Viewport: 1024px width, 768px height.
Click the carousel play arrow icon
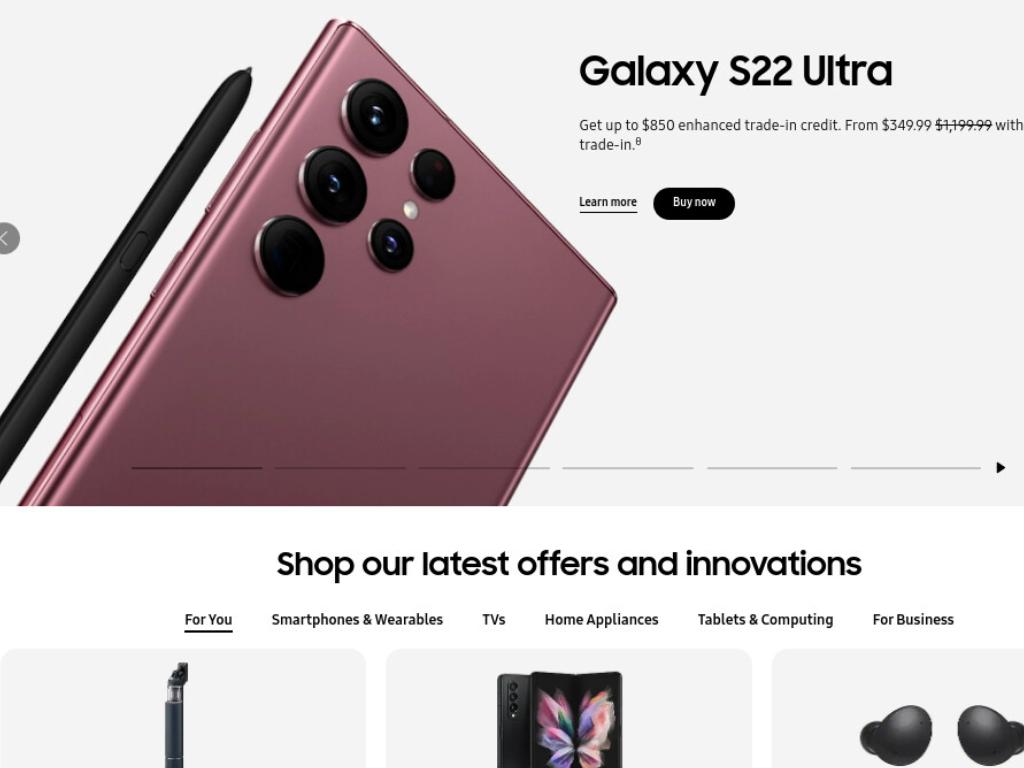click(x=1000, y=468)
